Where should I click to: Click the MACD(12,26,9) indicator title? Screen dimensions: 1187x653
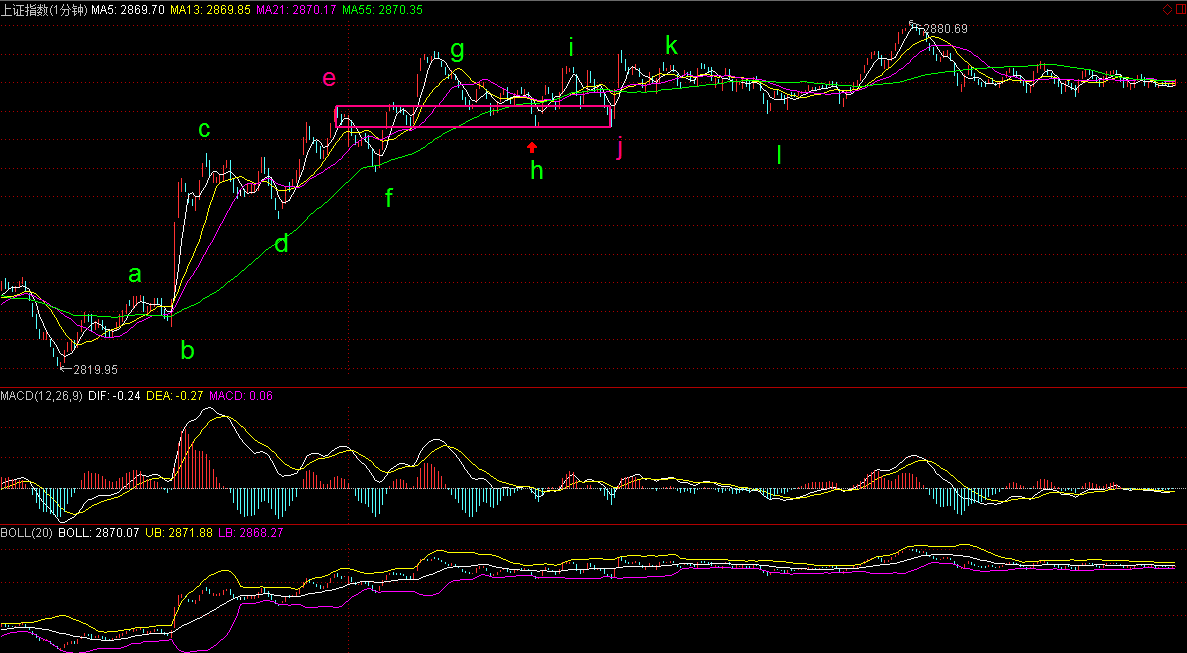pos(42,396)
